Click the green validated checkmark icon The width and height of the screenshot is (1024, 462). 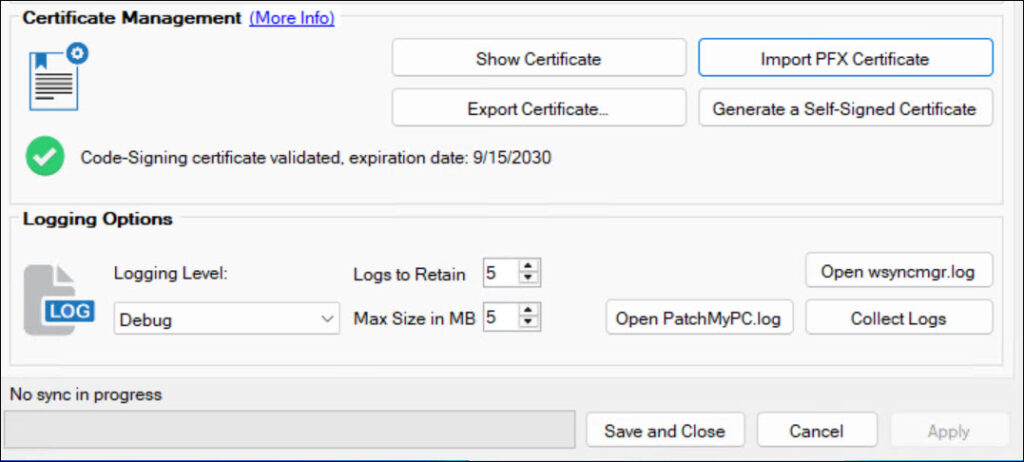pos(45,157)
